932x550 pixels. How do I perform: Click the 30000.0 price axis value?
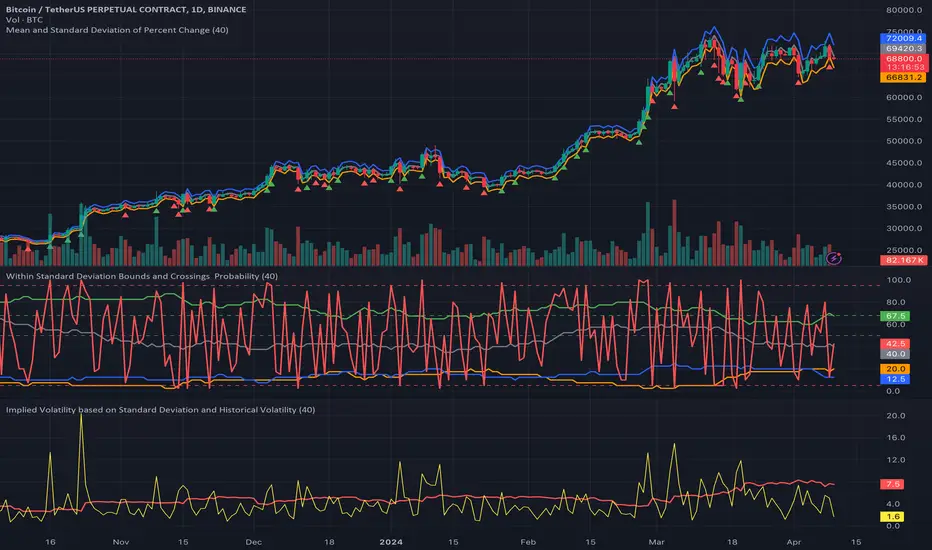coord(903,228)
